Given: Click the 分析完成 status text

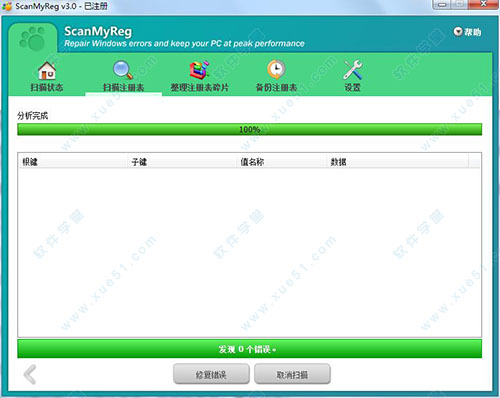Looking at the screenshot, I should tap(33, 116).
